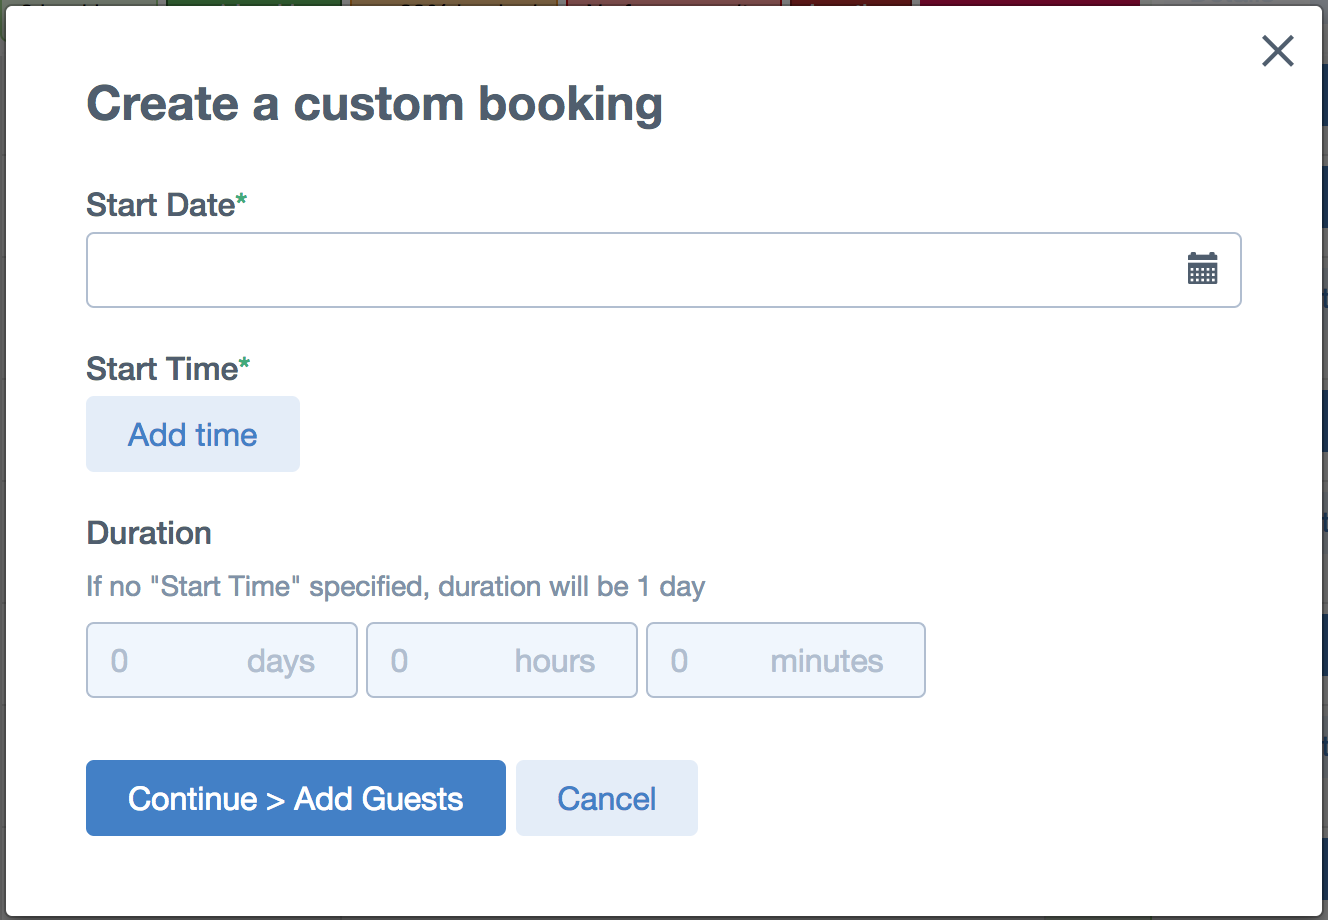This screenshot has height=920, width=1328.
Task: Click the tan status strip behind dialog
Action: pyautogui.click(x=455, y=4)
